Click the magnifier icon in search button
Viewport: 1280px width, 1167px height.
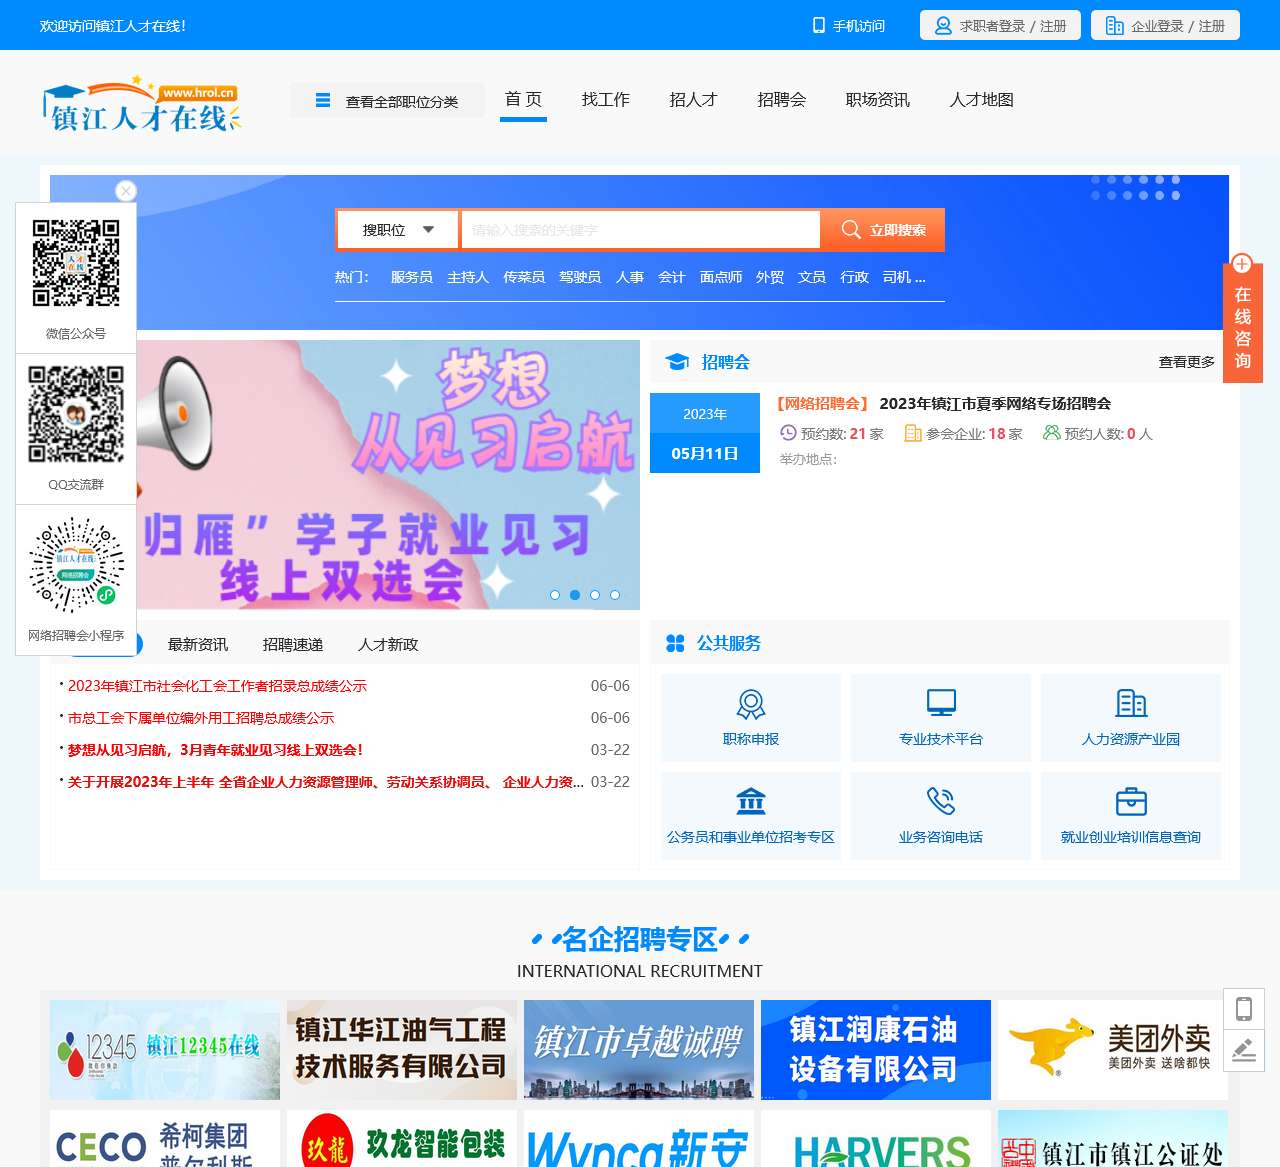click(x=851, y=229)
